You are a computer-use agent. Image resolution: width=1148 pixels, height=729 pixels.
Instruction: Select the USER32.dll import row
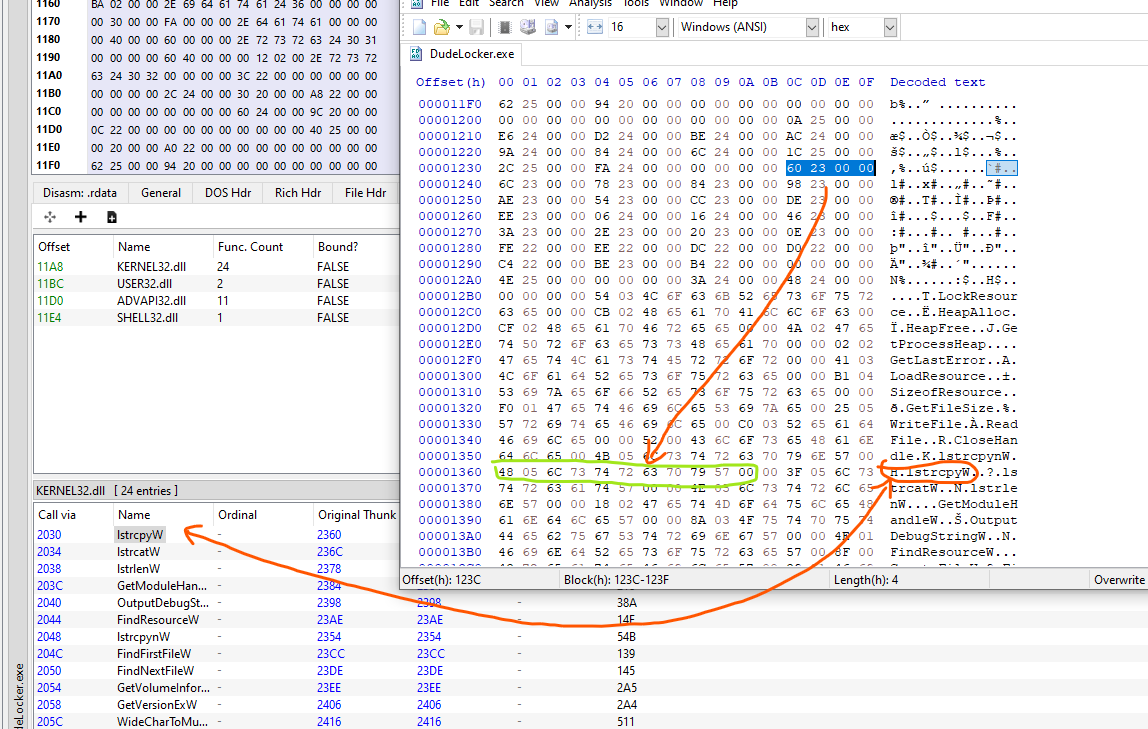[x=217, y=283]
